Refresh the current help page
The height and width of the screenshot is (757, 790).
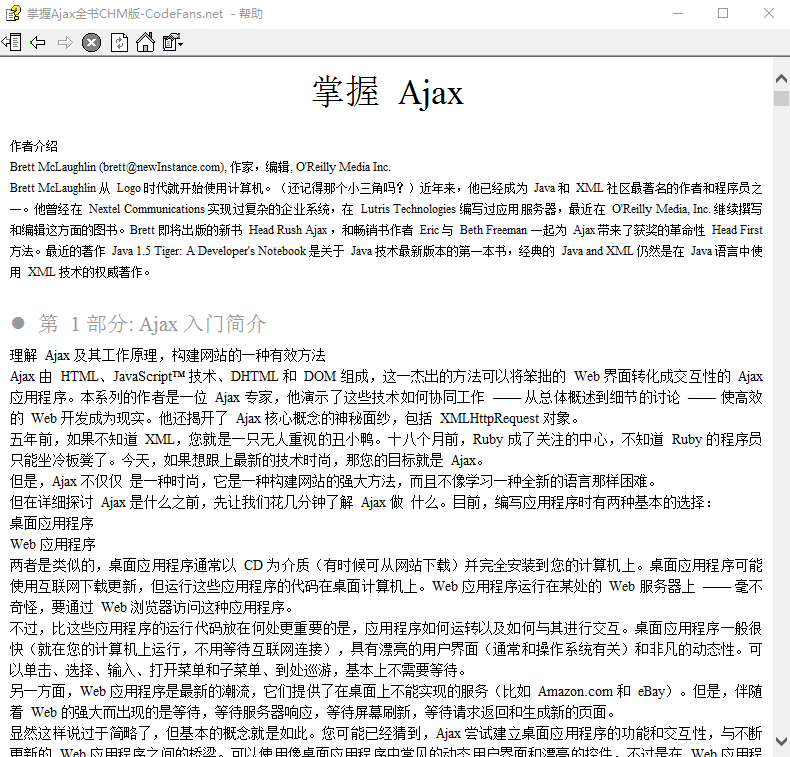[119, 42]
